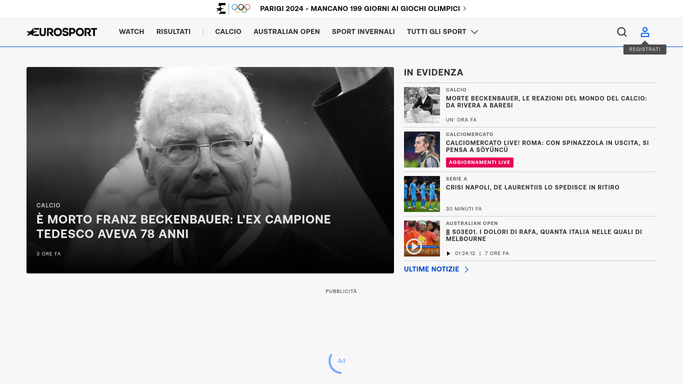Viewport: 683px width, 384px height.
Task: Click the "7 ORE FA" timestamp
Action: pos(497,253)
